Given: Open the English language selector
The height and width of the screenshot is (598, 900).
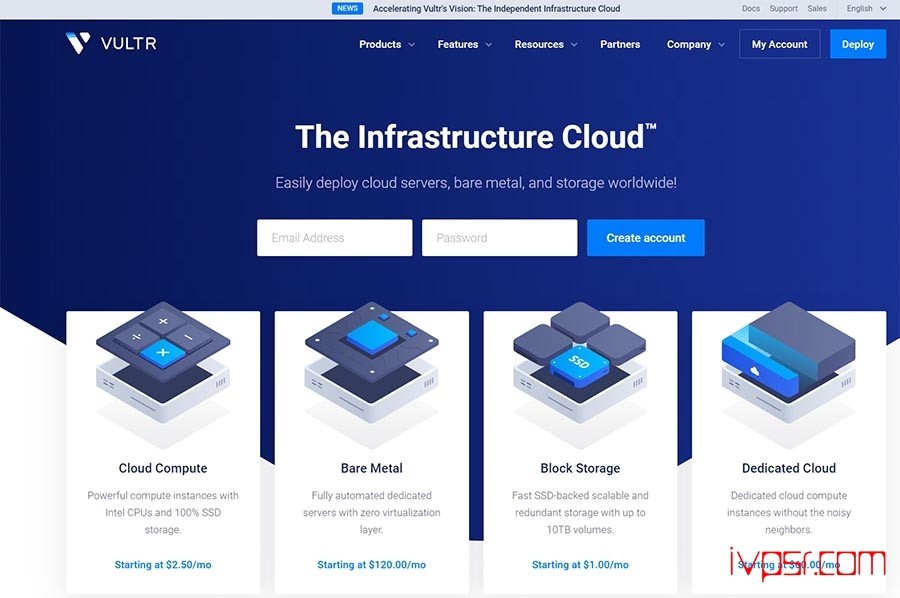Looking at the screenshot, I should click(x=866, y=9).
